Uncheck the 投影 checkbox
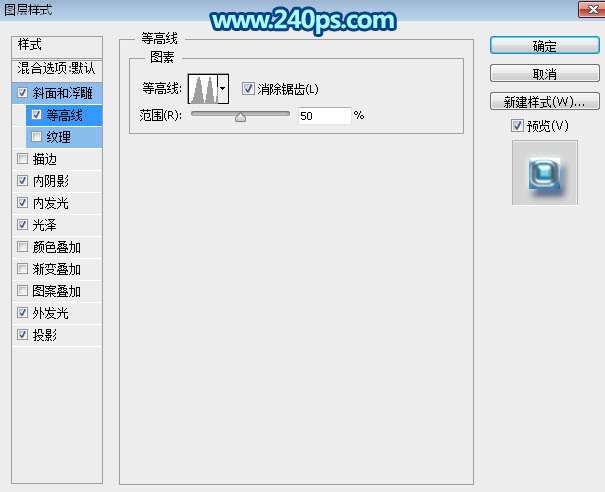The width and height of the screenshot is (605, 492). (x=22, y=334)
